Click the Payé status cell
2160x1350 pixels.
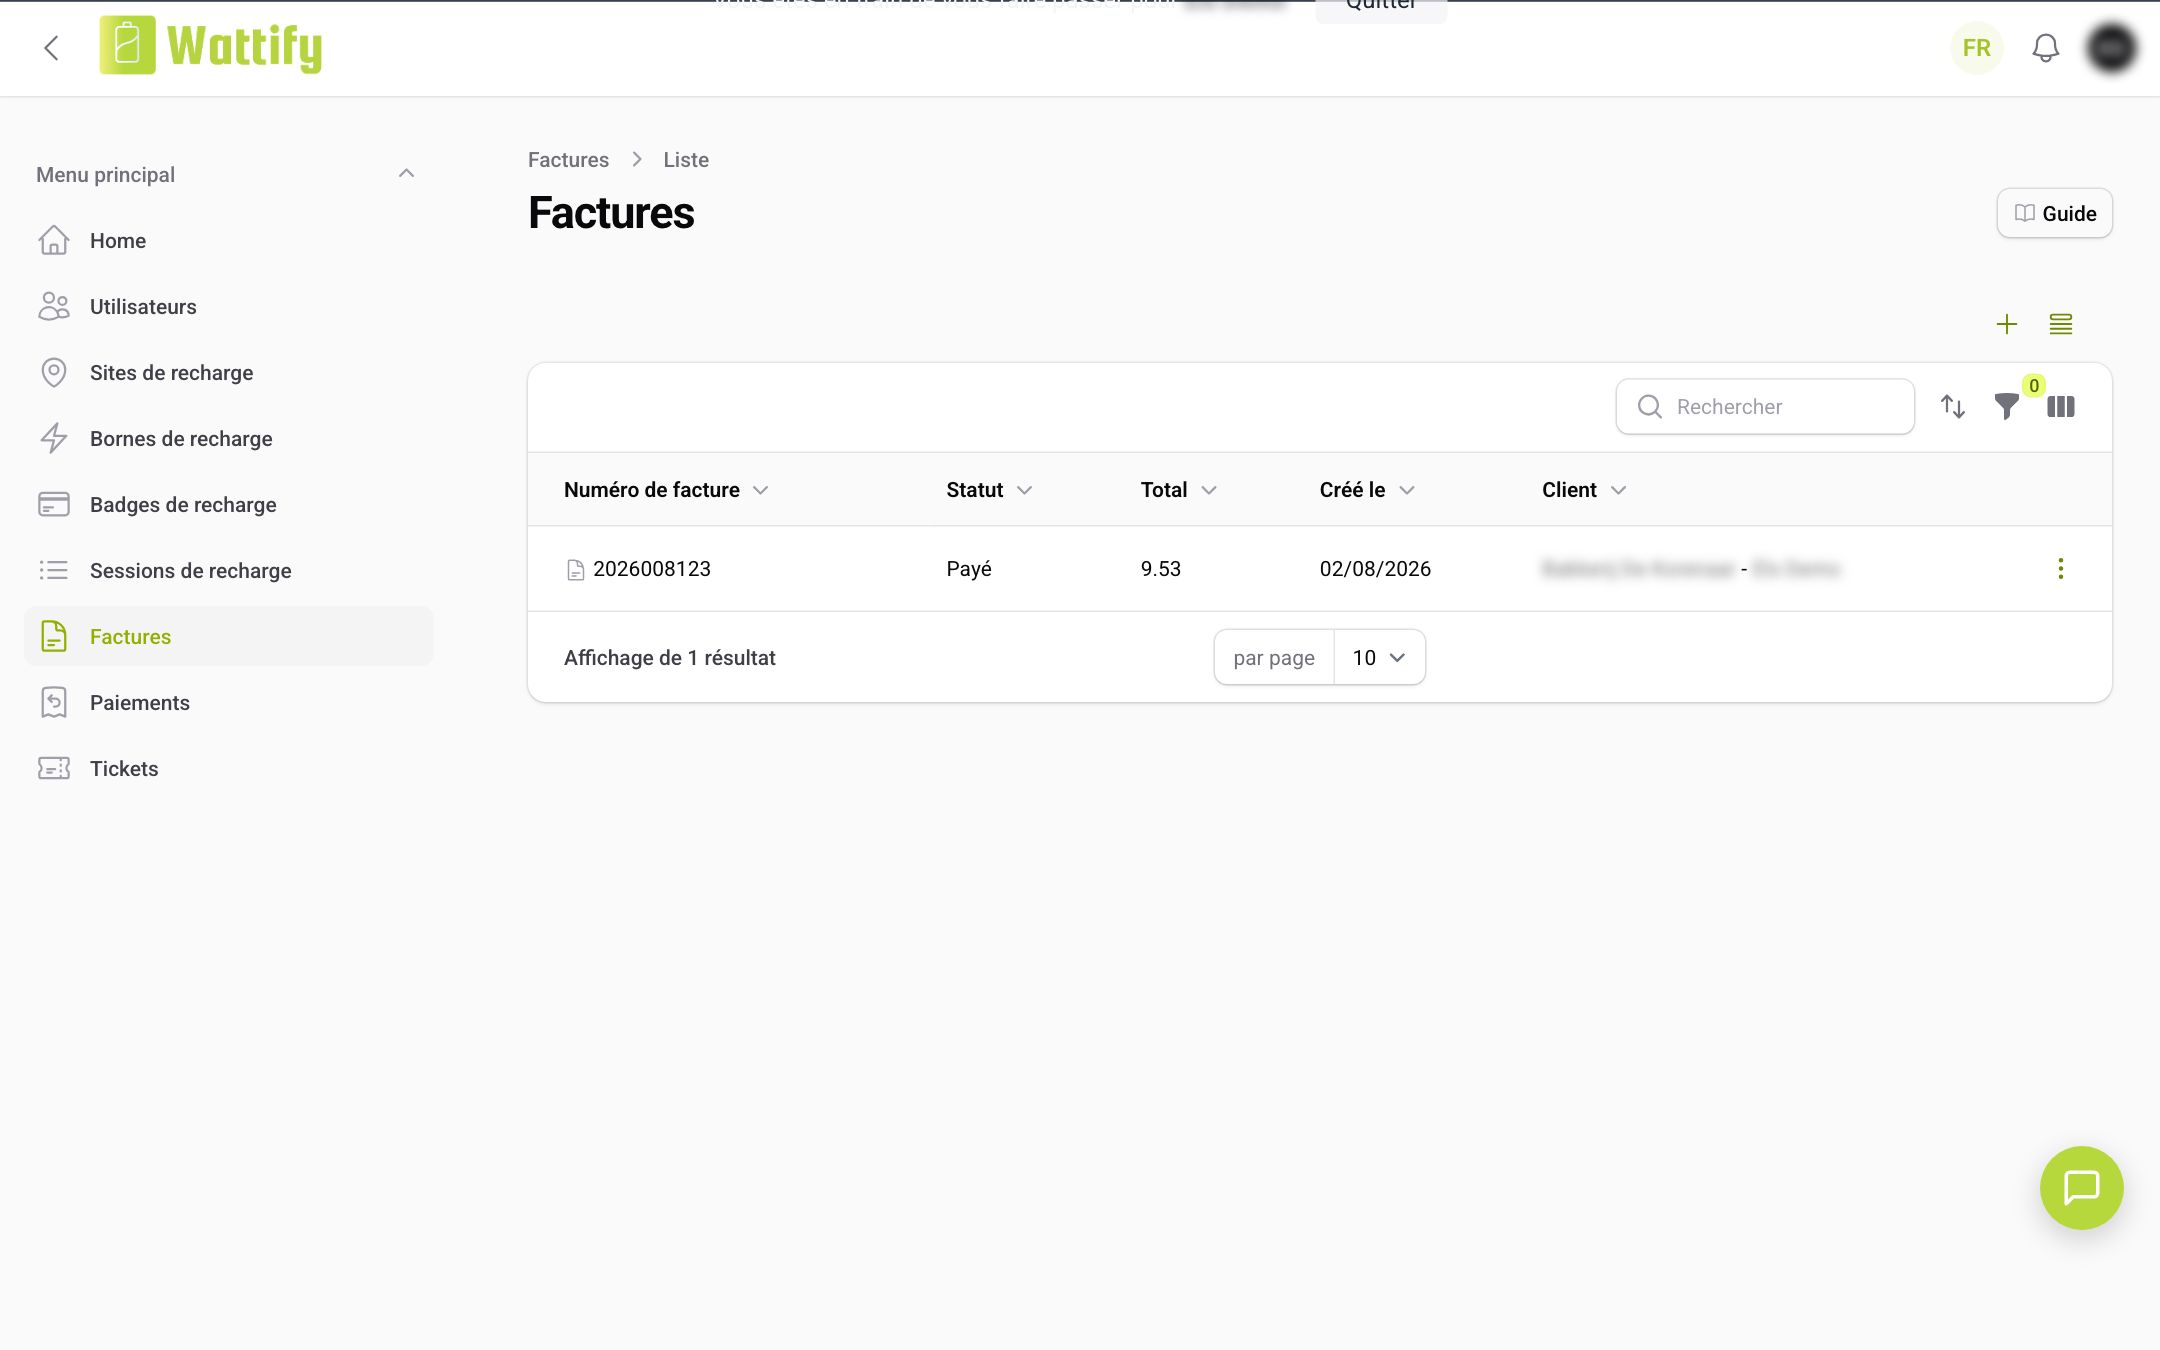[968, 569]
